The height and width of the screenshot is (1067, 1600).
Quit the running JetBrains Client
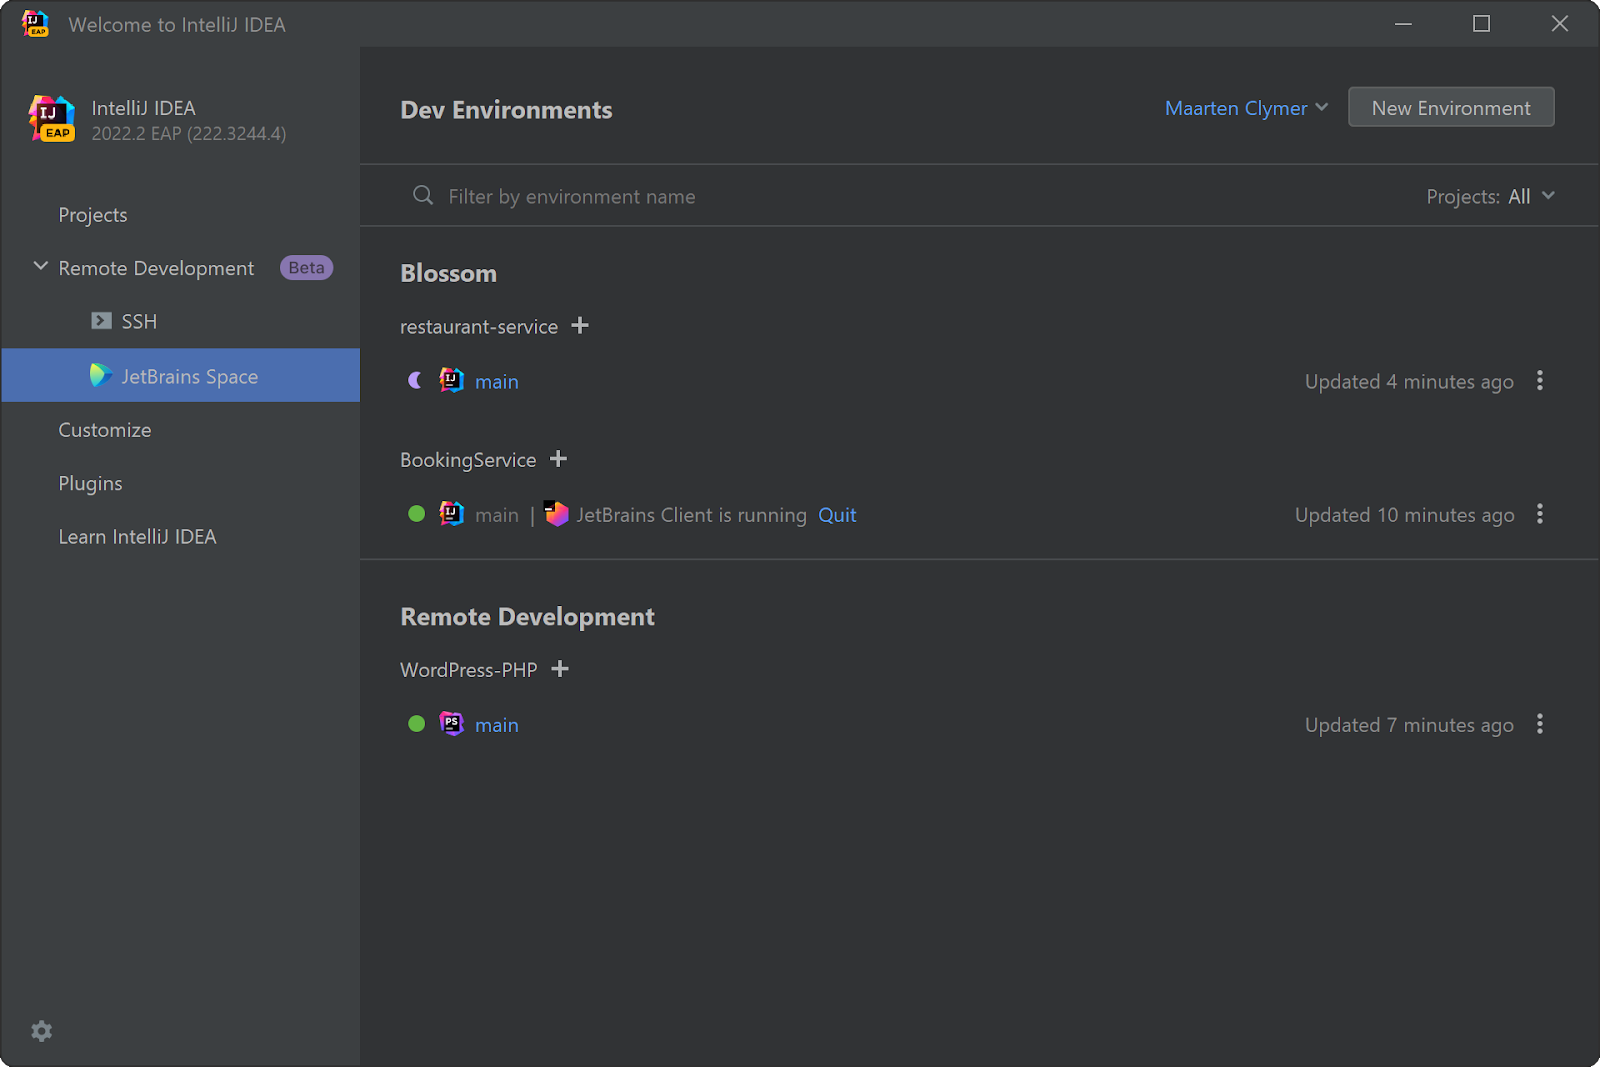pos(837,515)
